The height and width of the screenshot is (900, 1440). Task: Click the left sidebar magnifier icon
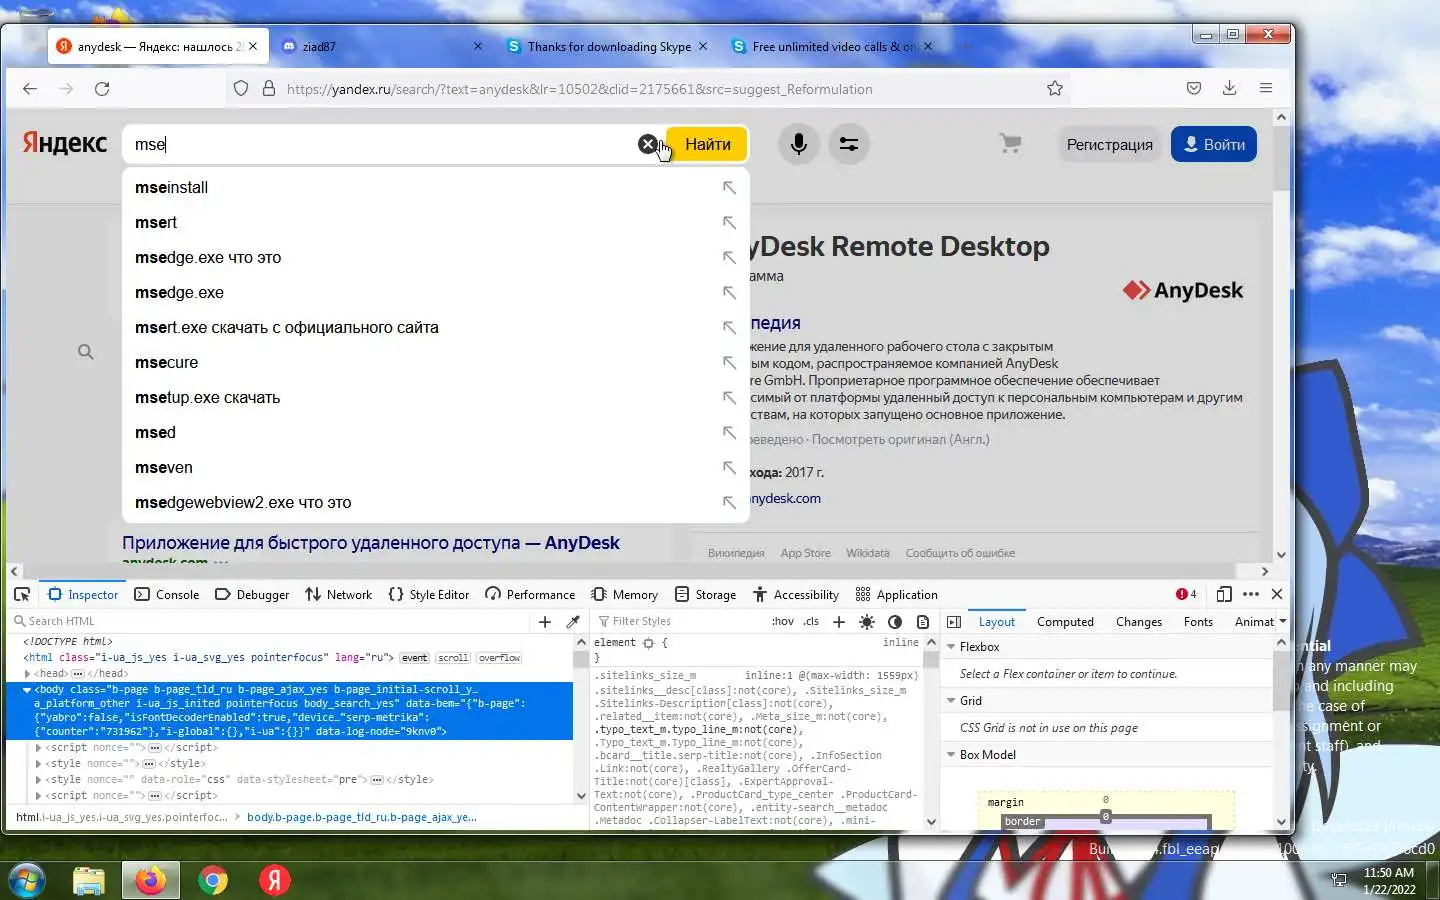point(86,352)
